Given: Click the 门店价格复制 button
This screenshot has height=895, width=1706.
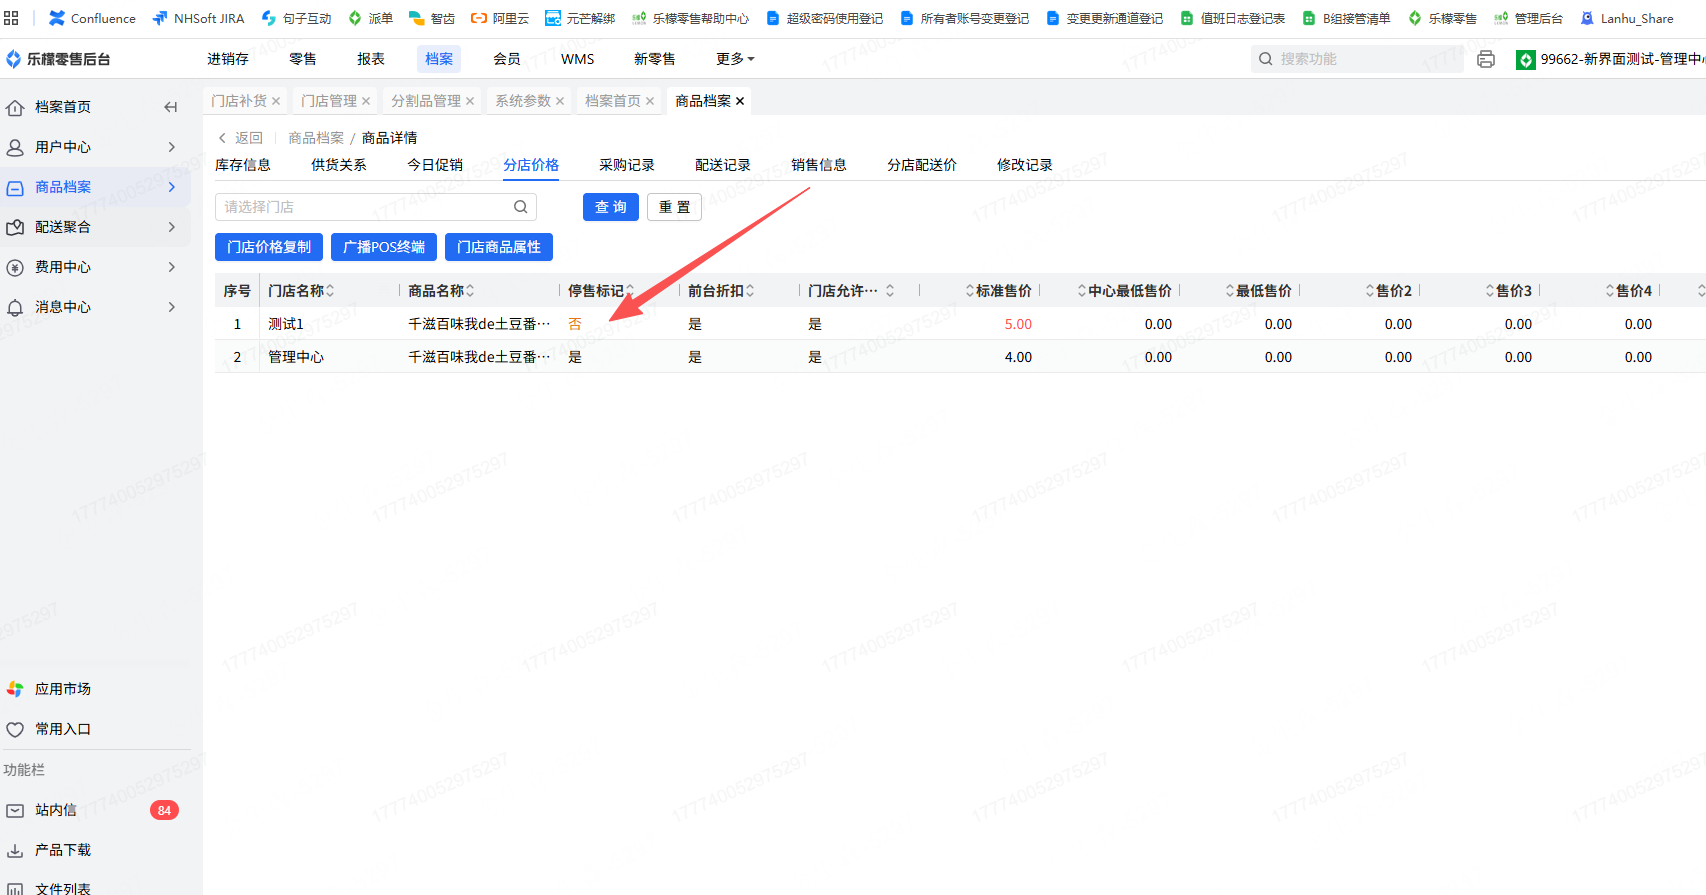Looking at the screenshot, I should click(x=269, y=247).
